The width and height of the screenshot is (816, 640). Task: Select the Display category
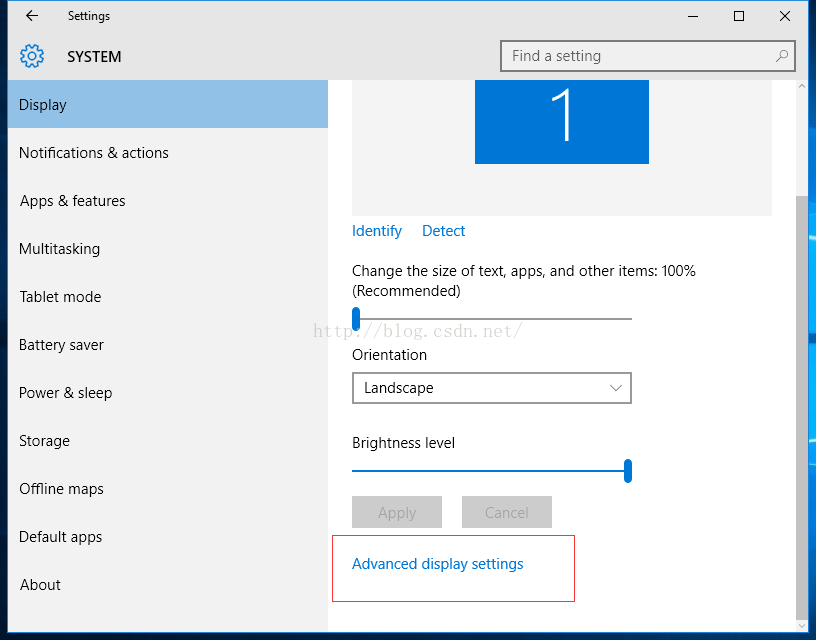(168, 105)
